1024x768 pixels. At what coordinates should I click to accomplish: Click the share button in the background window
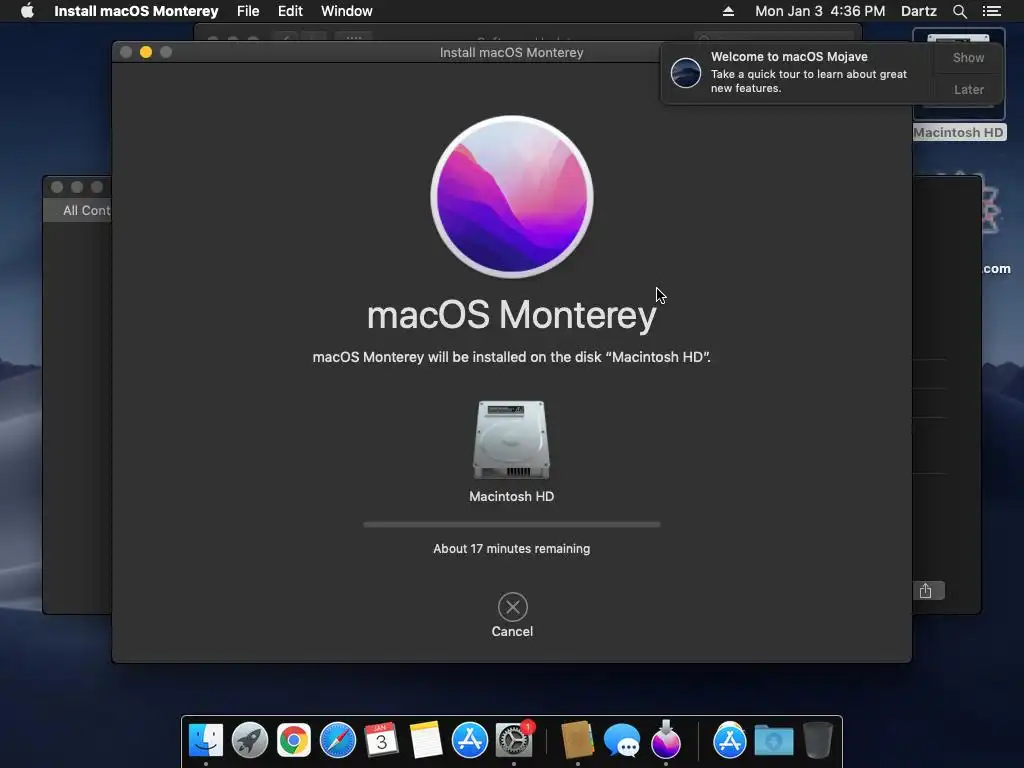point(925,591)
